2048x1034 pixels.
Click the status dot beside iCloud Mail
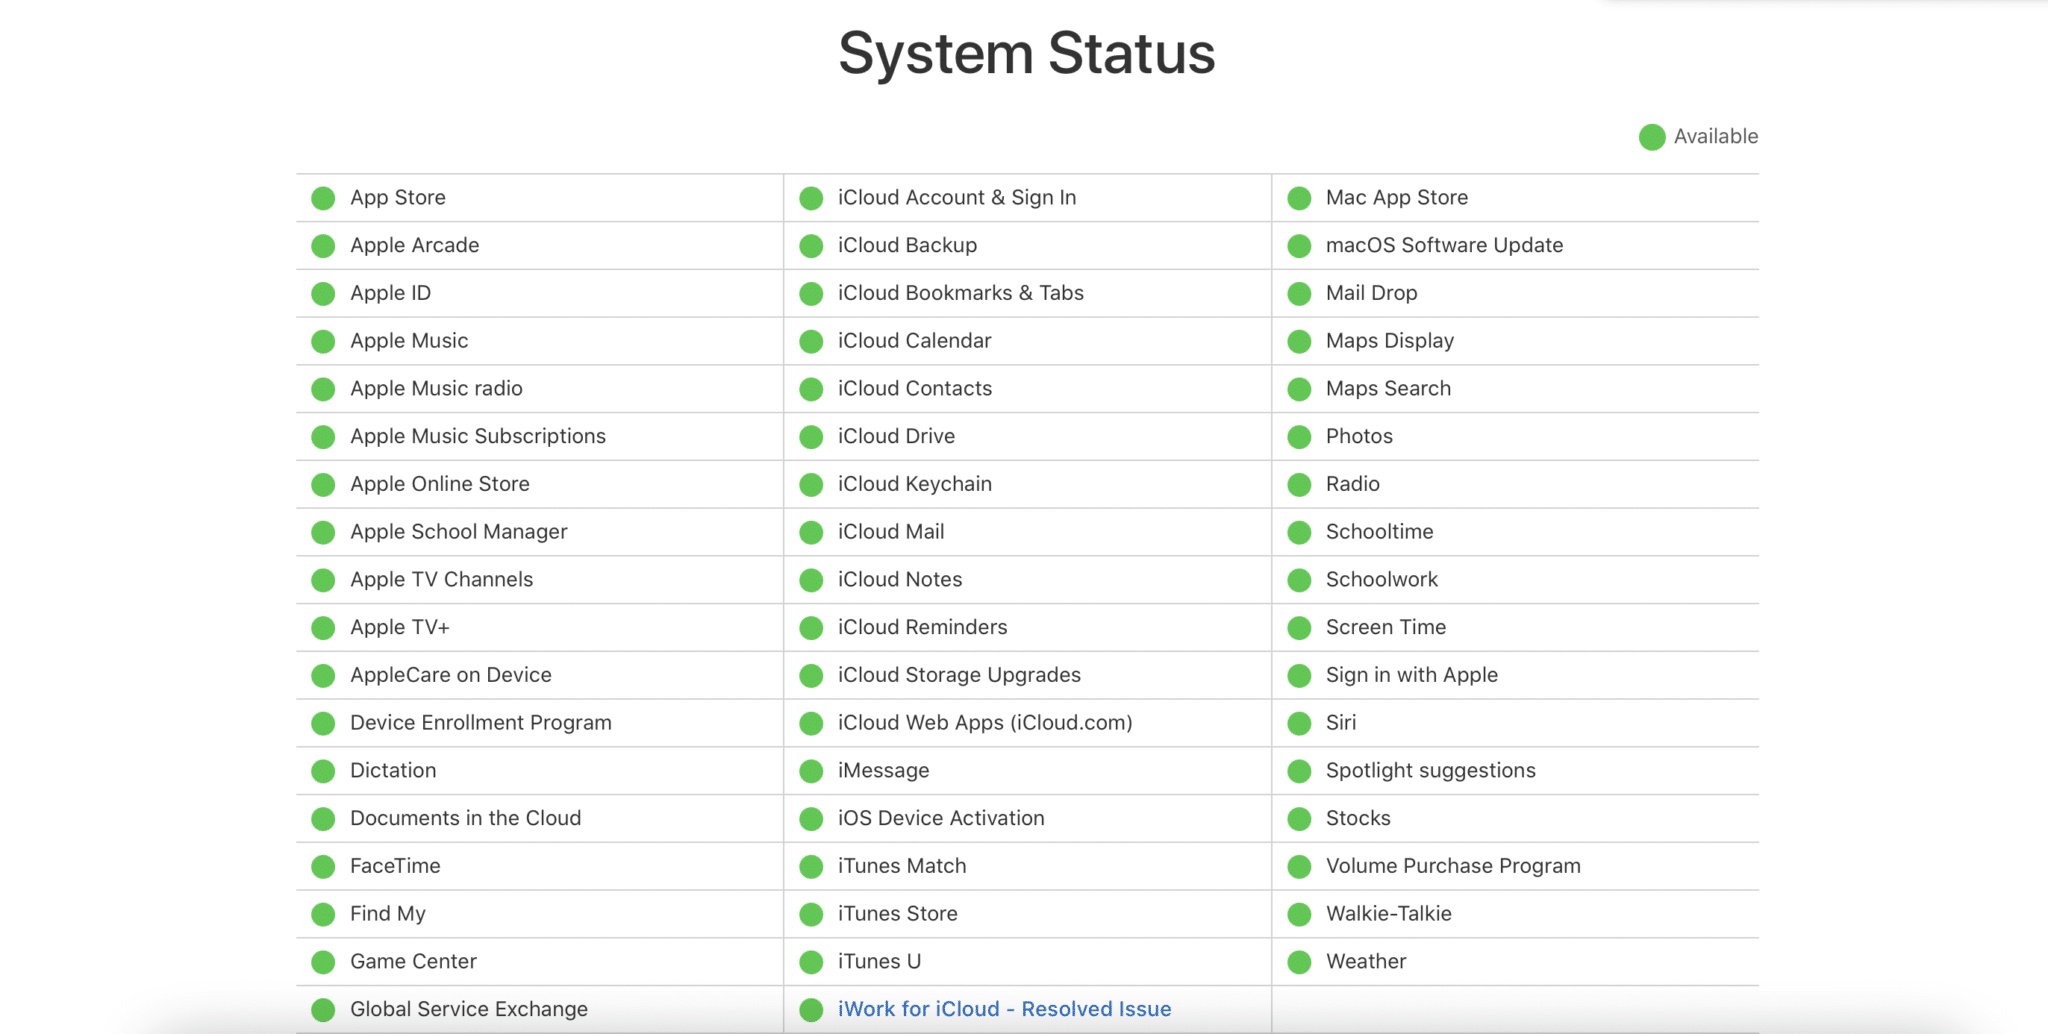(x=810, y=531)
